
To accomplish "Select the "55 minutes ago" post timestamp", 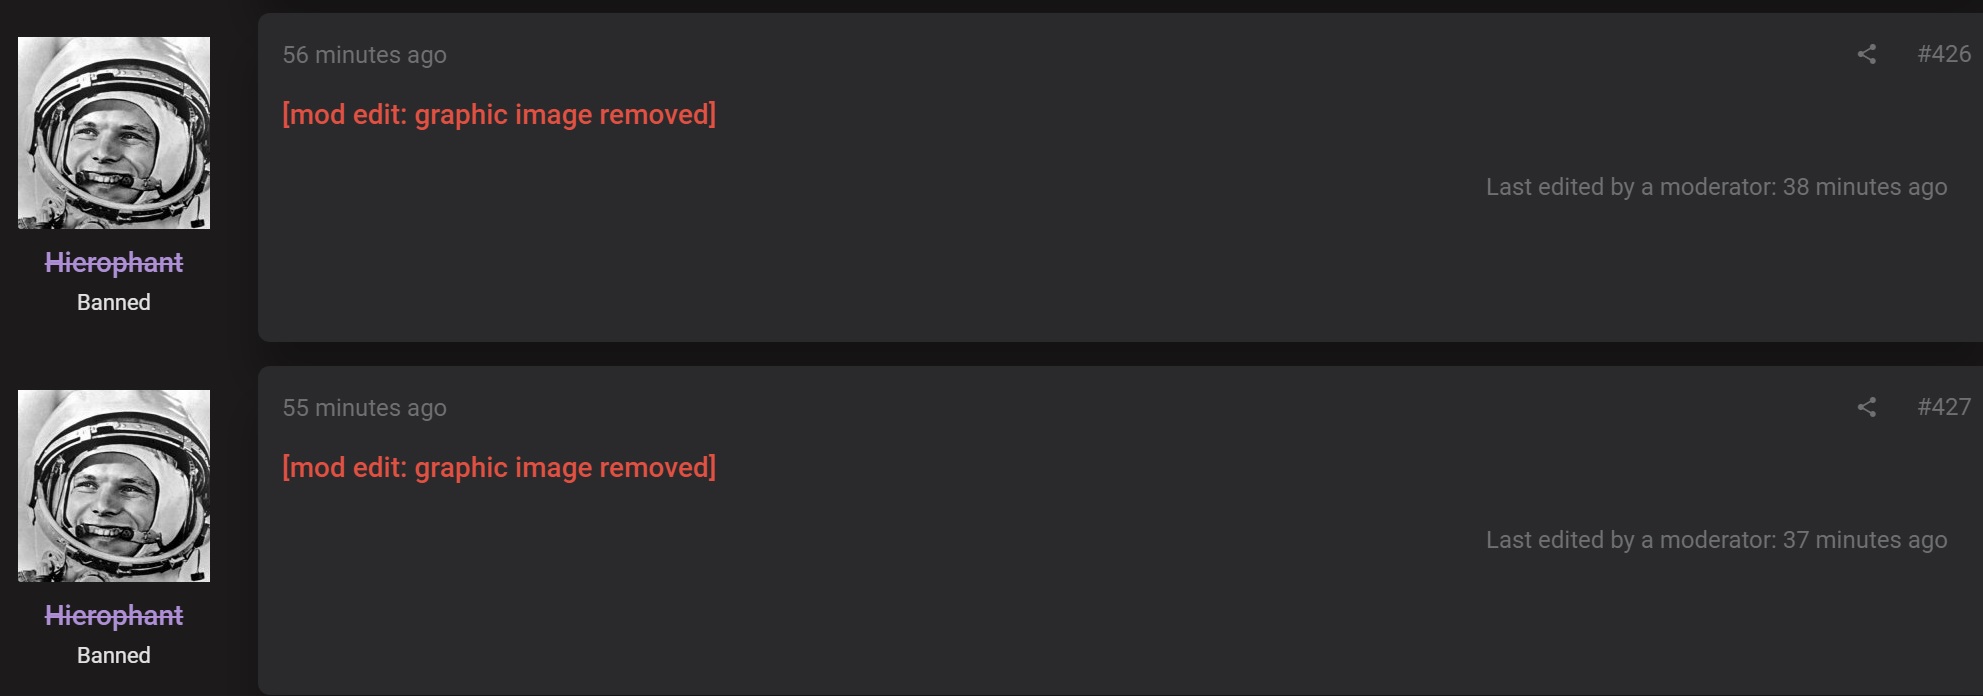I will (364, 408).
